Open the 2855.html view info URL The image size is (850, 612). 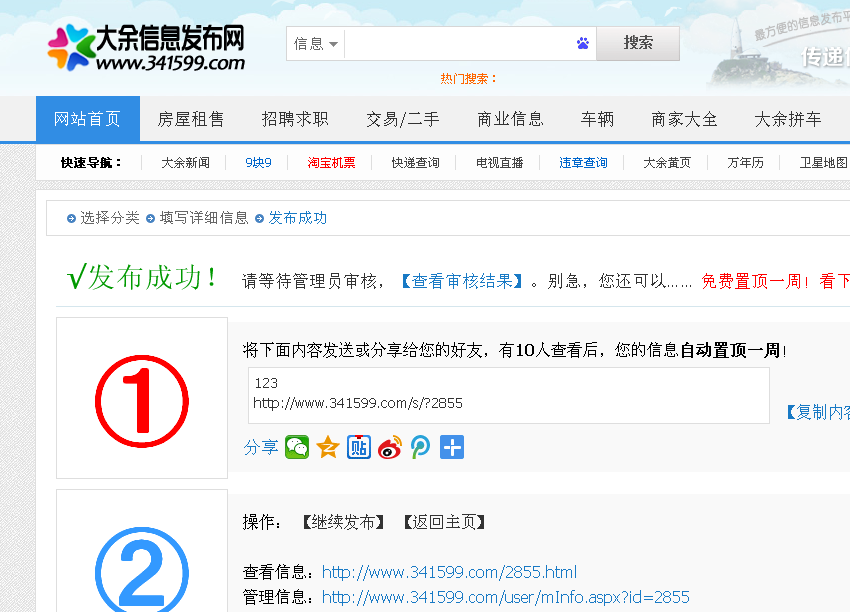[449, 573]
